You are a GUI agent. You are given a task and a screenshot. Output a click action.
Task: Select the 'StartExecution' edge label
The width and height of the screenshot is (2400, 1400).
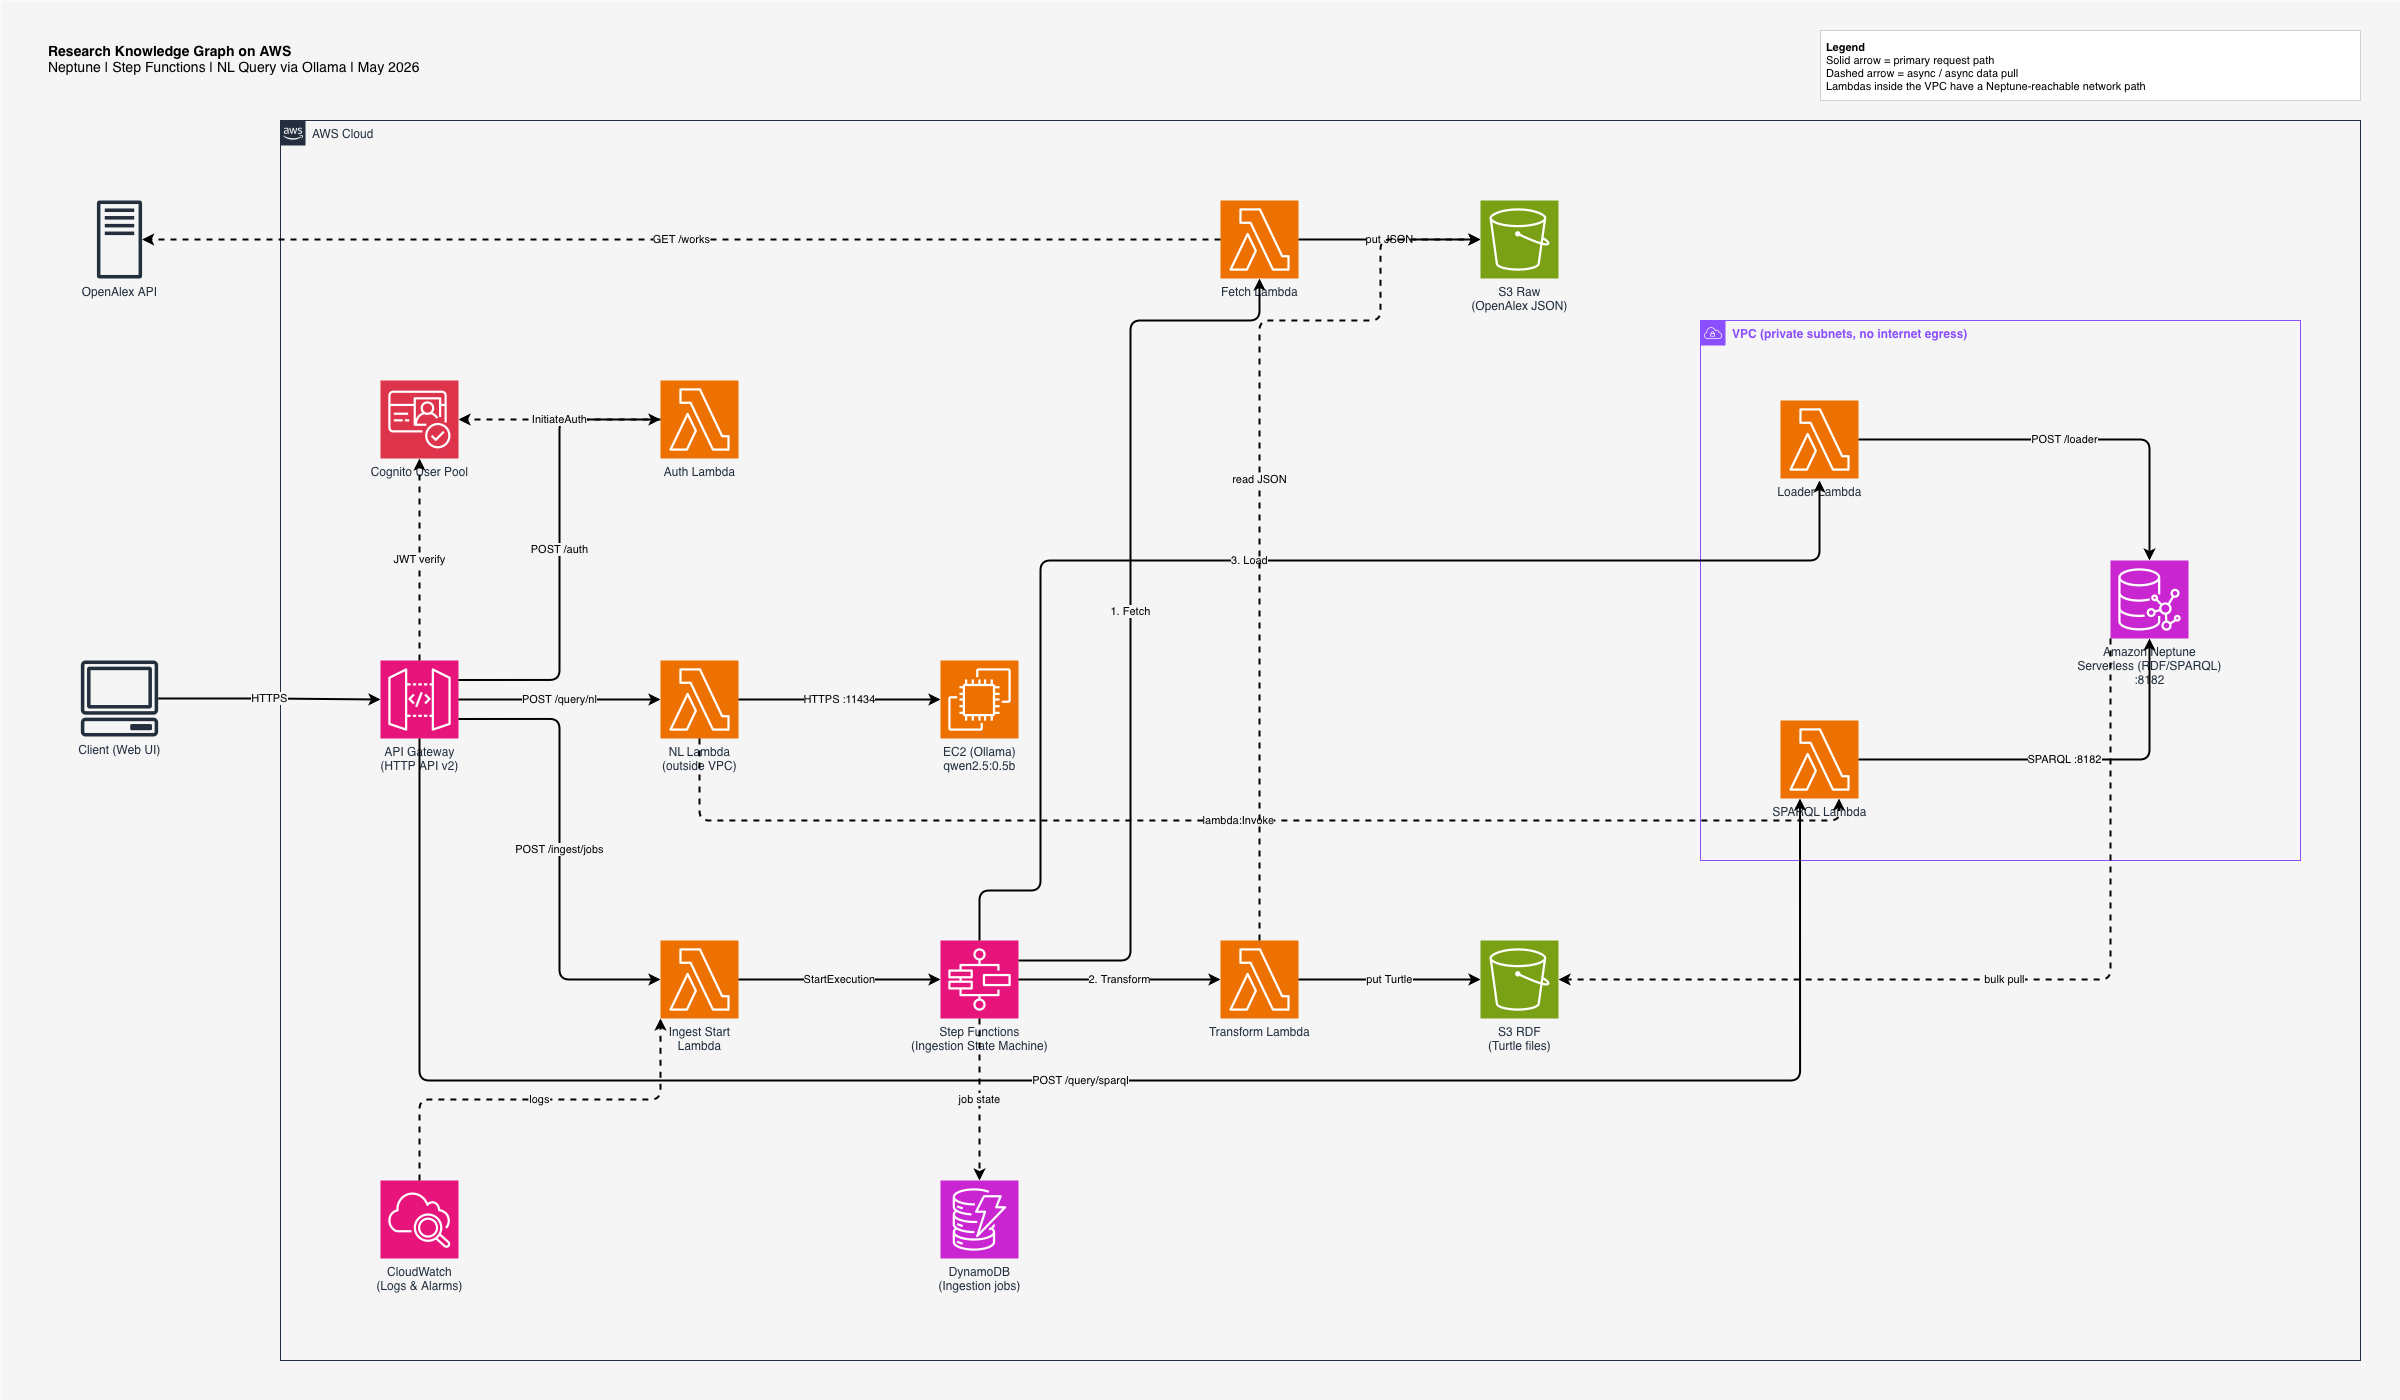839,979
